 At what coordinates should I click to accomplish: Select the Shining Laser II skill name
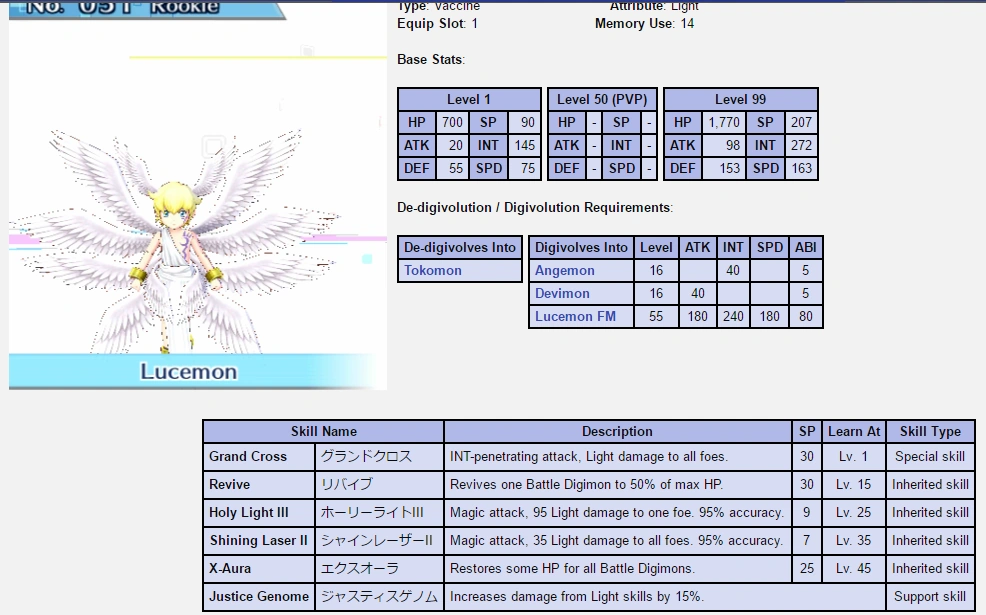258,540
